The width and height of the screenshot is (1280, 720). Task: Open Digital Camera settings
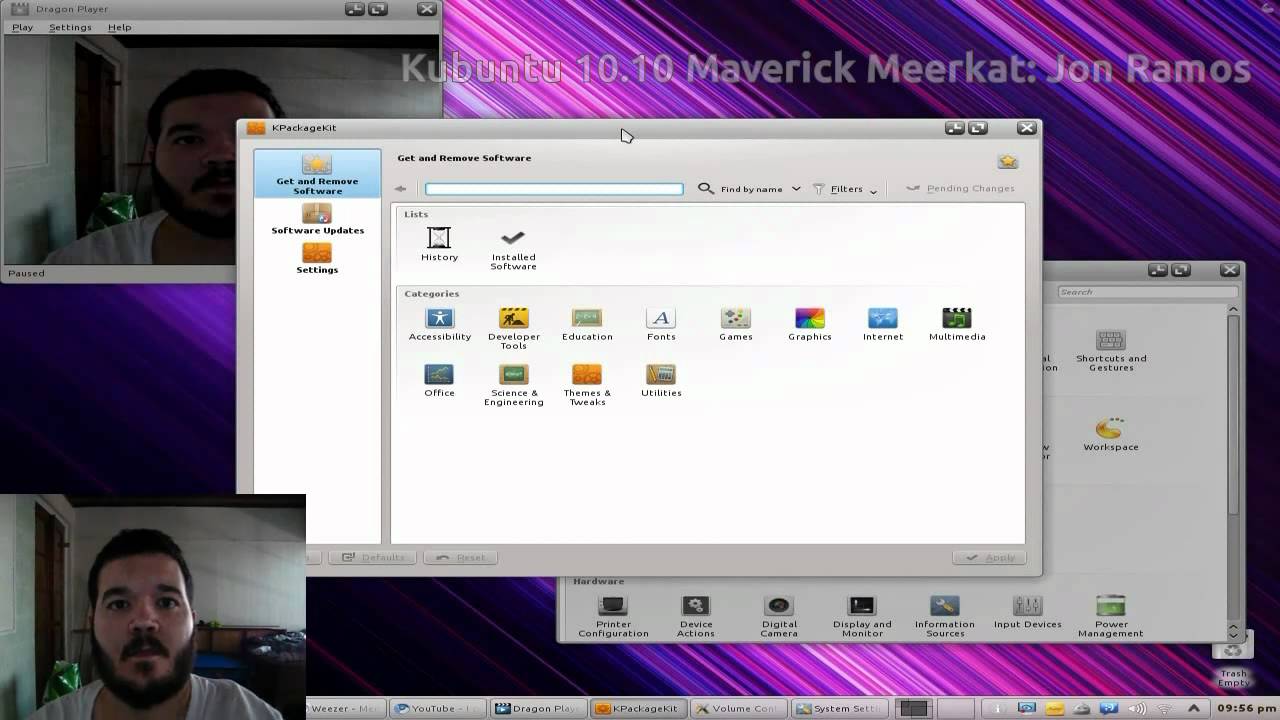779,616
